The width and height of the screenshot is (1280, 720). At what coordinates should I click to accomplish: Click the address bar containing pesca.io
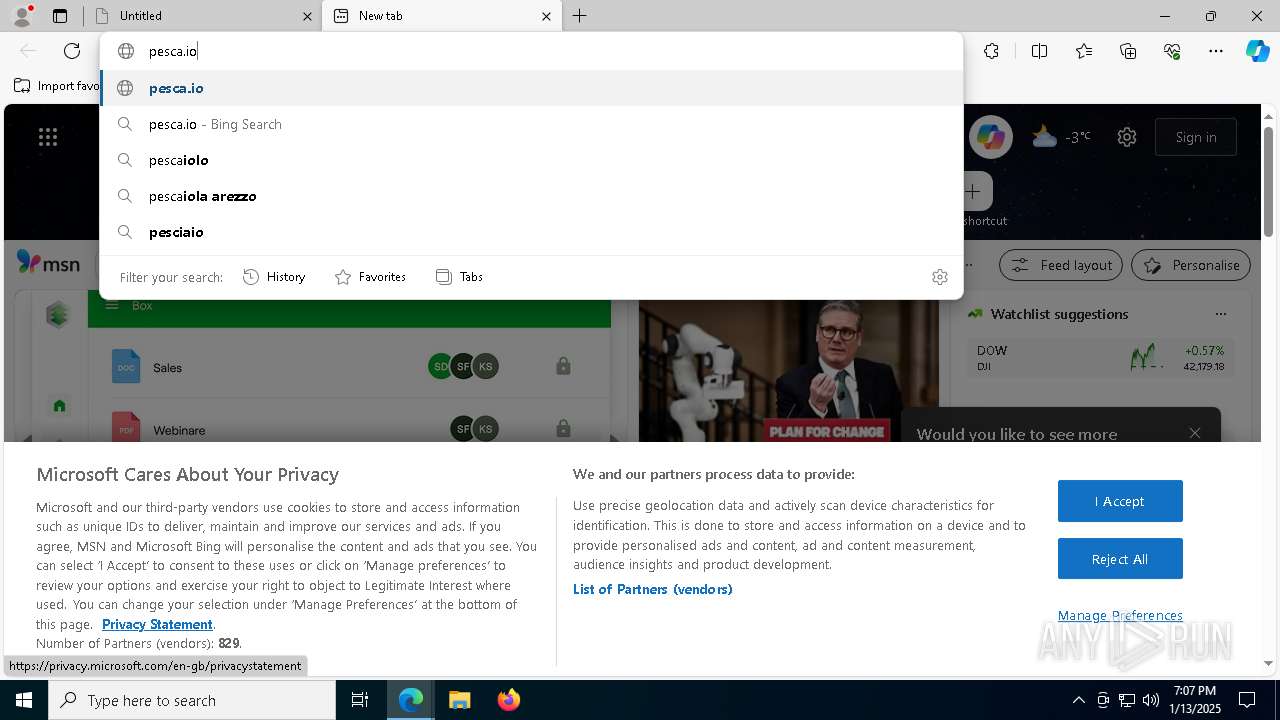tap(531, 51)
